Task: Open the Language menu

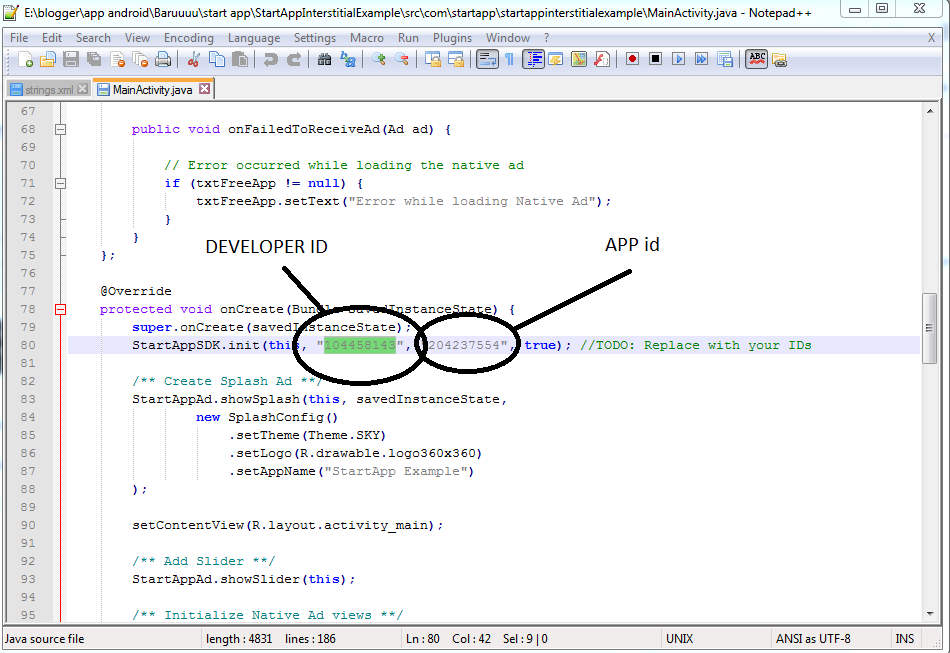Action: click(x=254, y=38)
